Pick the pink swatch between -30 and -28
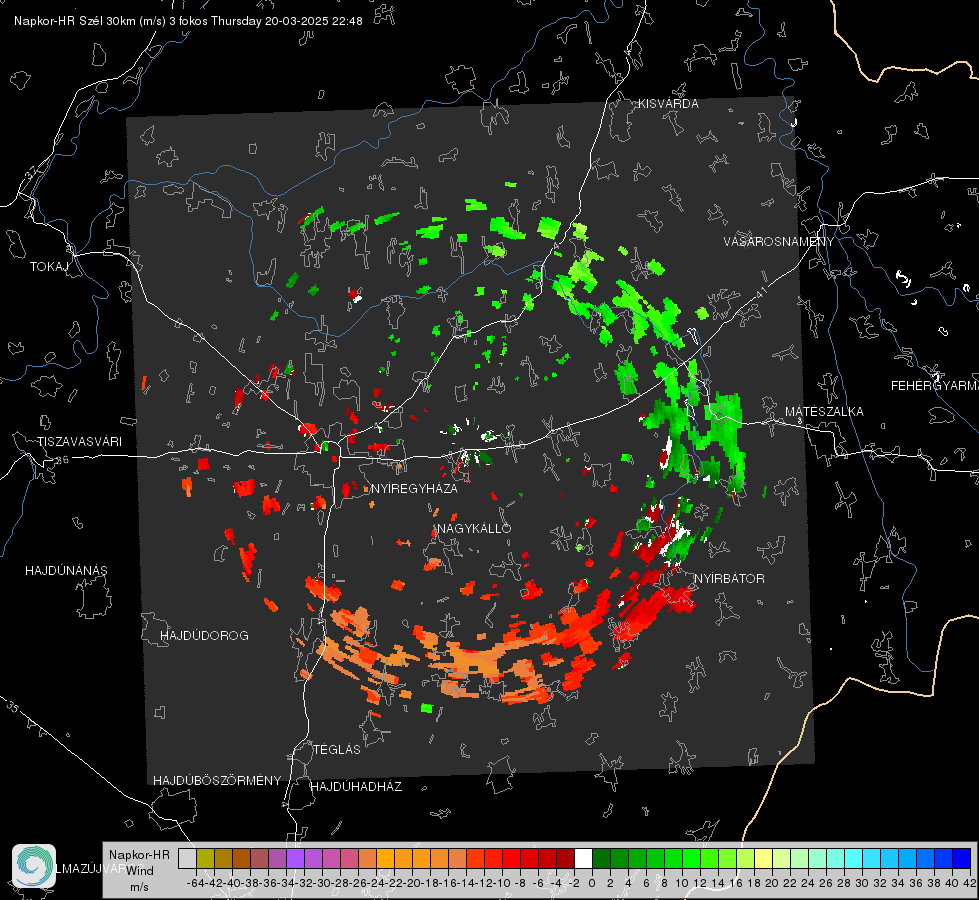Screen dimensions: 979x900 tap(331, 858)
